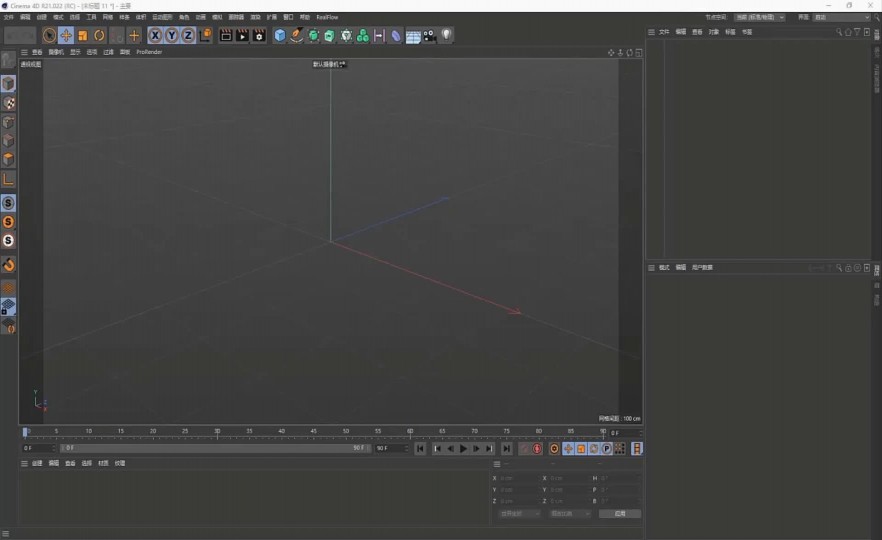The width and height of the screenshot is (882, 540).
Task: Activate the Scale tool
Action: 83,36
